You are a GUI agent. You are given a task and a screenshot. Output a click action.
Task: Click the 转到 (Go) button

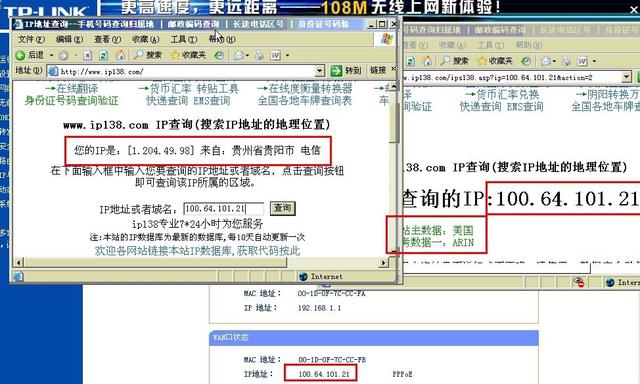coord(346,71)
